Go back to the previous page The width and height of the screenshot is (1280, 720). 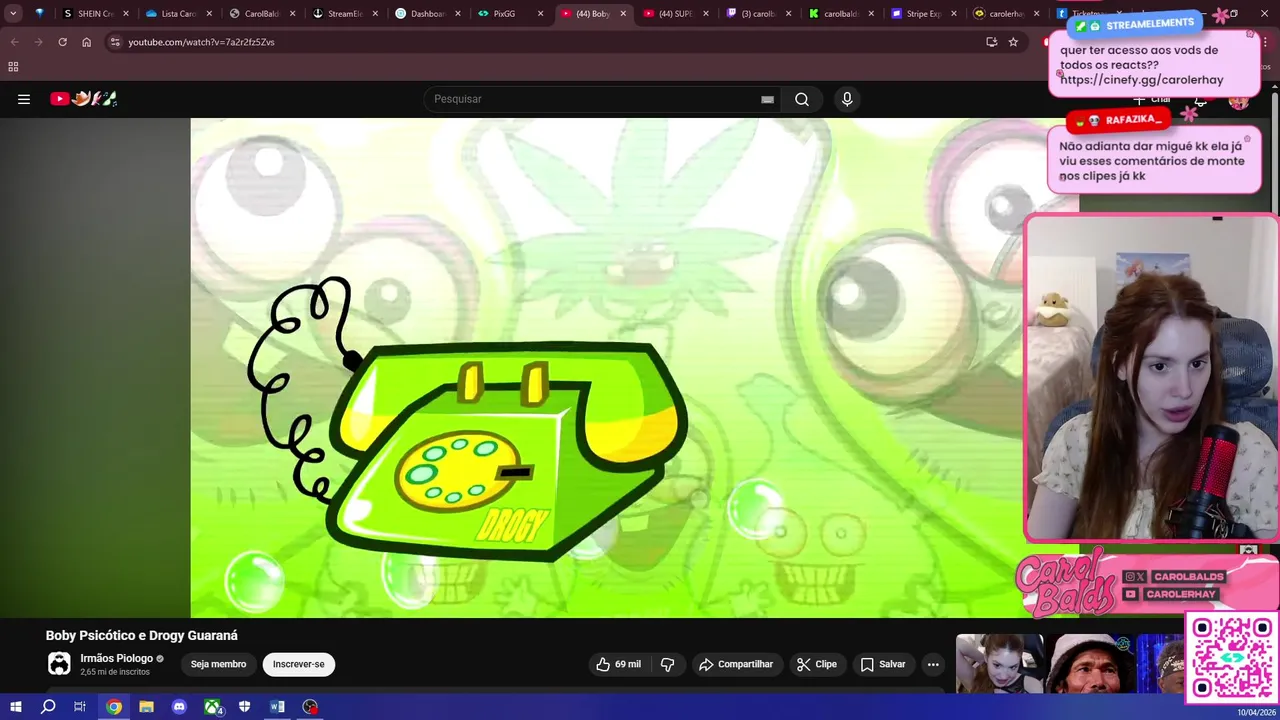tap(14, 42)
